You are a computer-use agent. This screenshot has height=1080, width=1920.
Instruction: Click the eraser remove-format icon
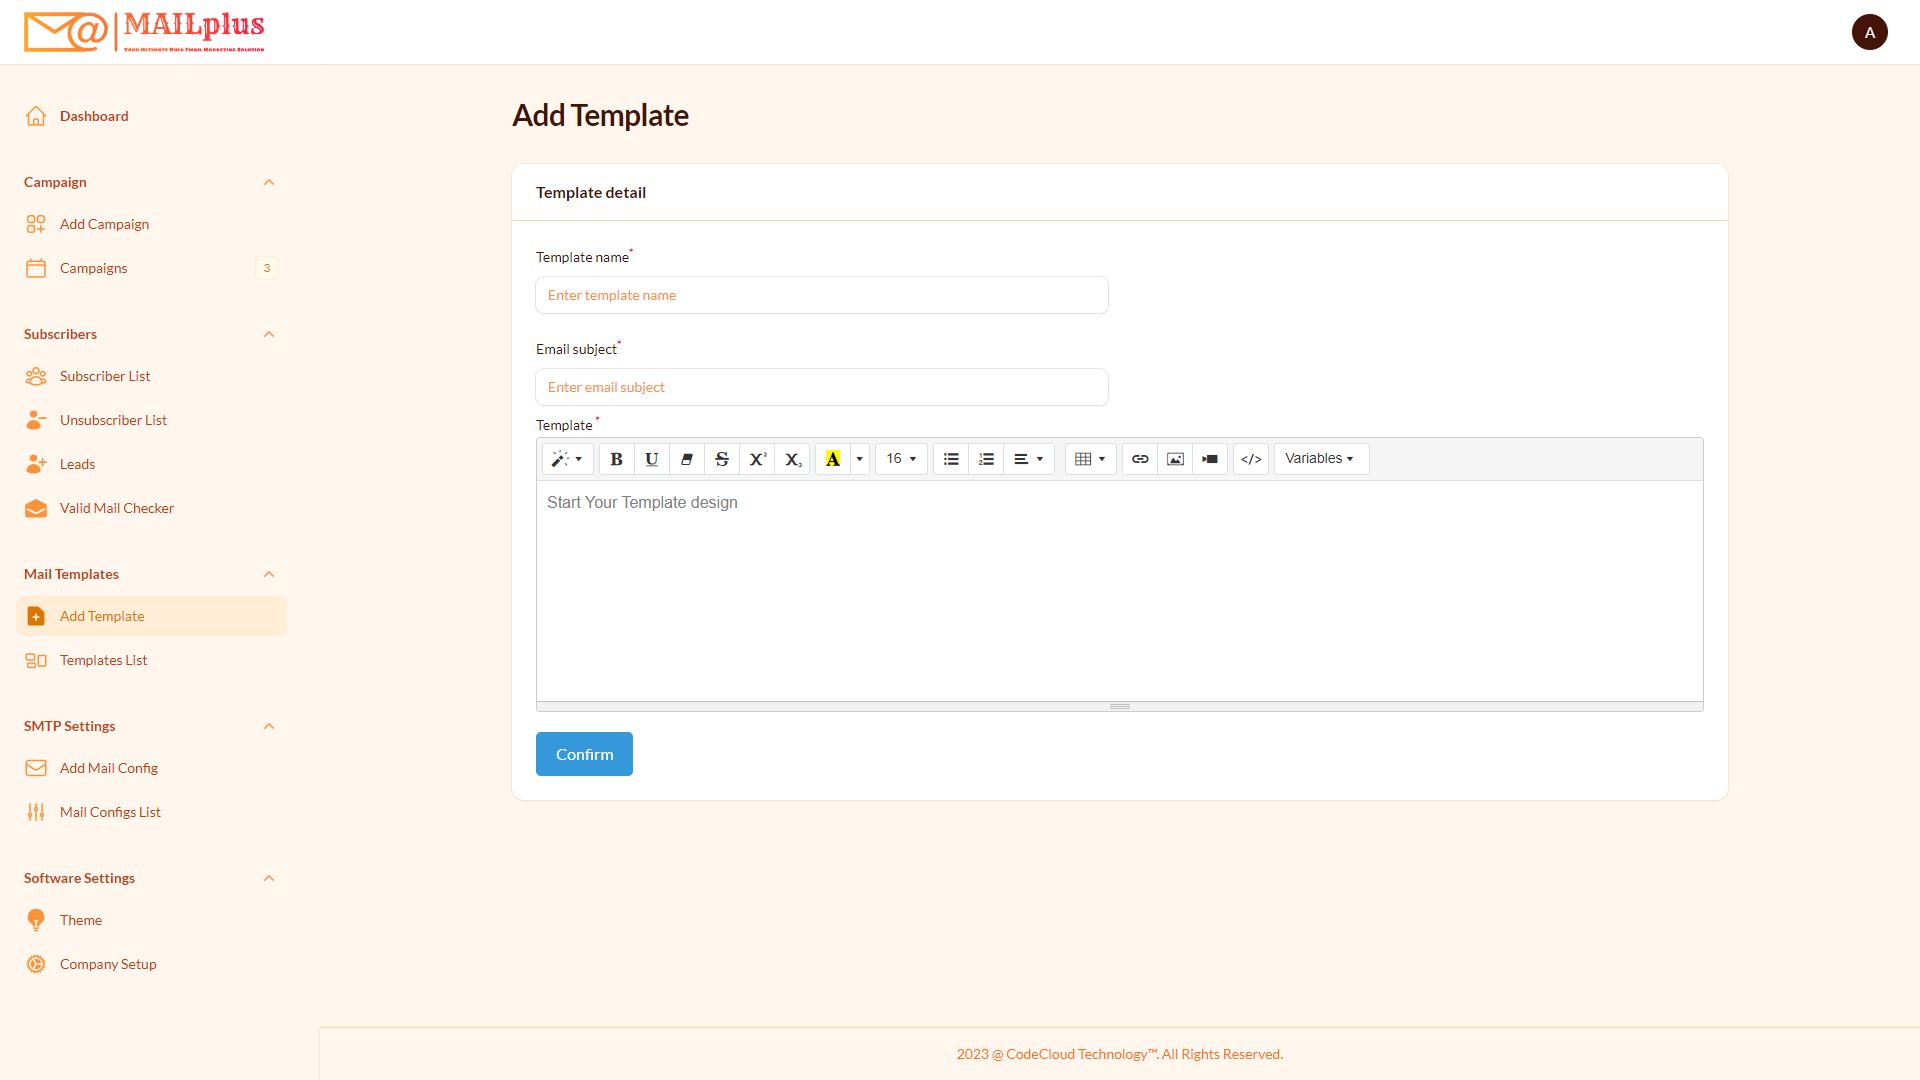point(686,459)
